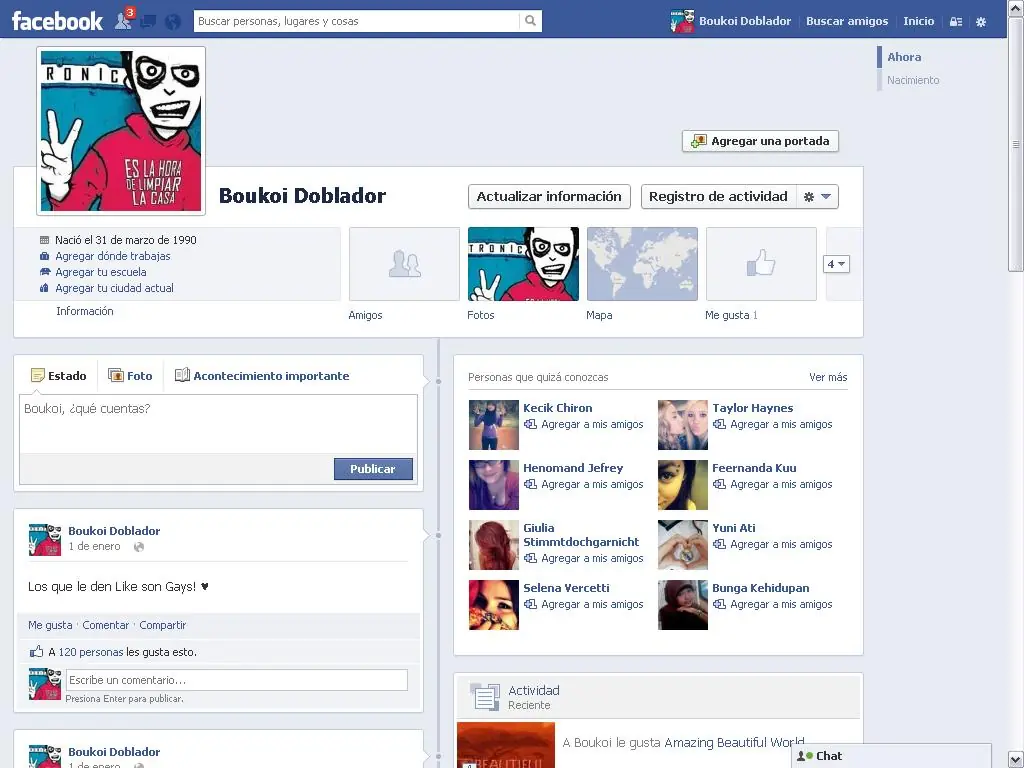Click Agregar tu escuela link
Image resolution: width=1024 pixels, height=768 pixels.
tap(101, 272)
